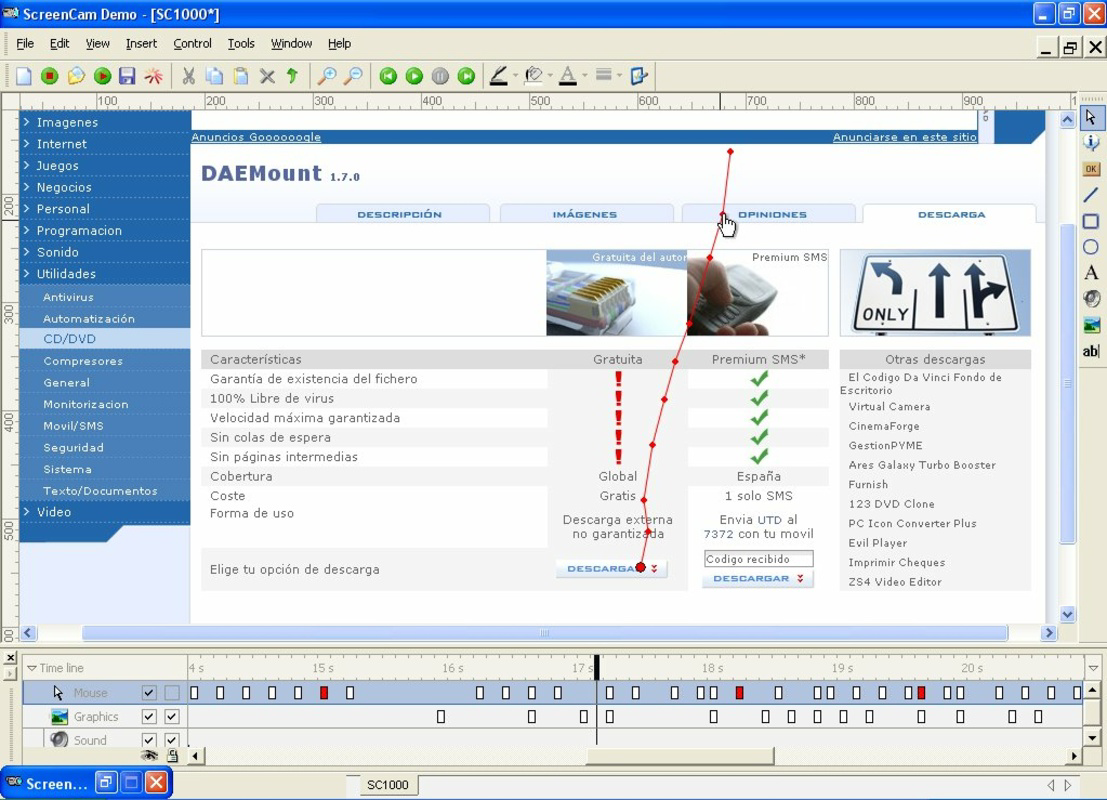Play the movie with the green play button

[x=414, y=76]
